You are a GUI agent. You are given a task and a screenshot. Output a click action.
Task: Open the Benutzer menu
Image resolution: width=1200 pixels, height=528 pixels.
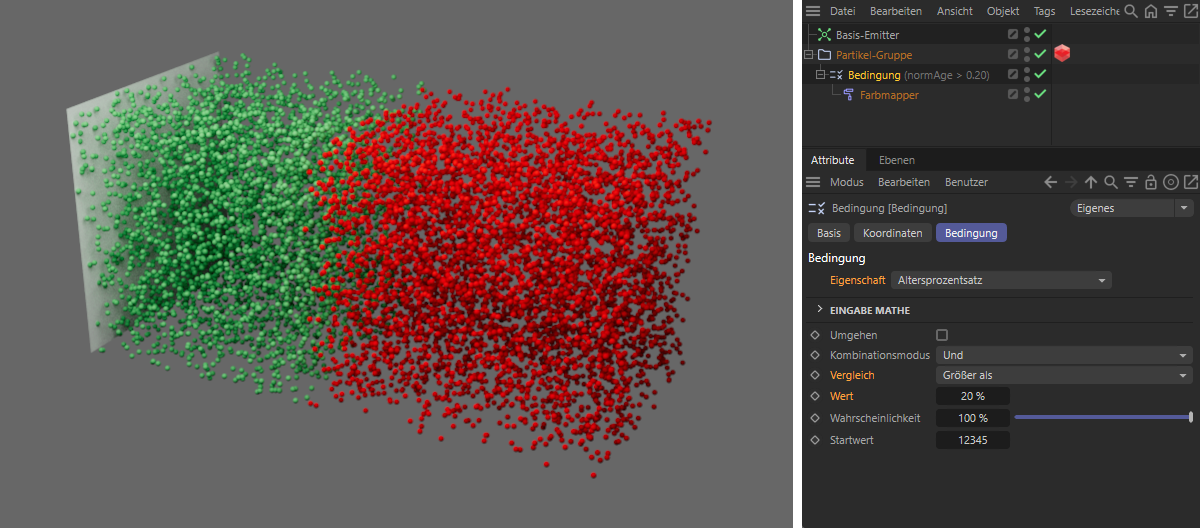pos(967,182)
